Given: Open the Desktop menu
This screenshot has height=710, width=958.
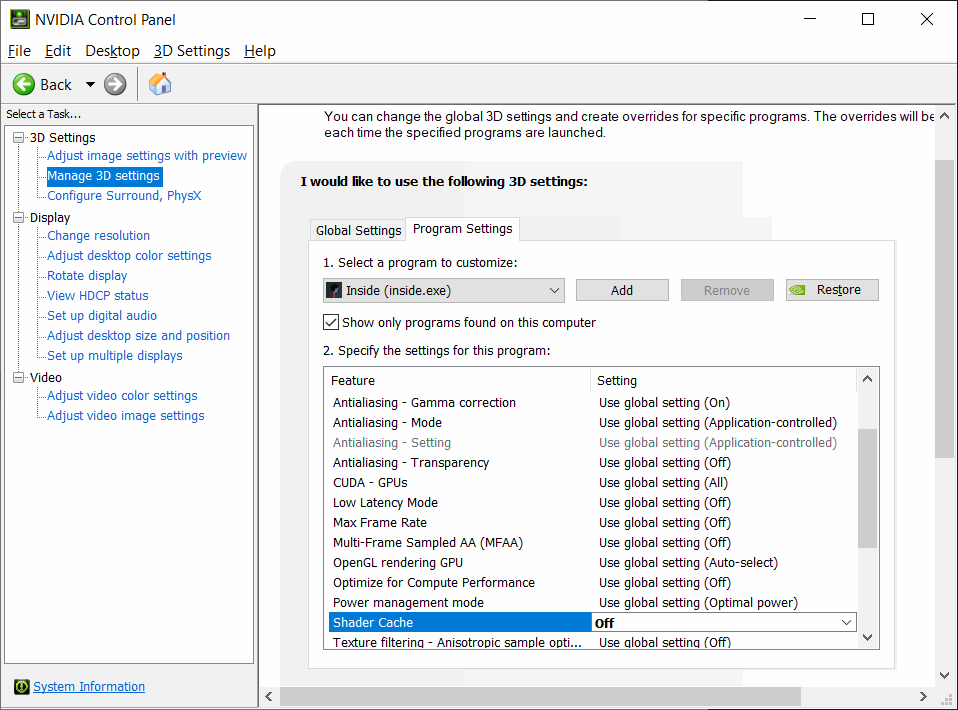Looking at the screenshot, I should (x=112, y=51).
